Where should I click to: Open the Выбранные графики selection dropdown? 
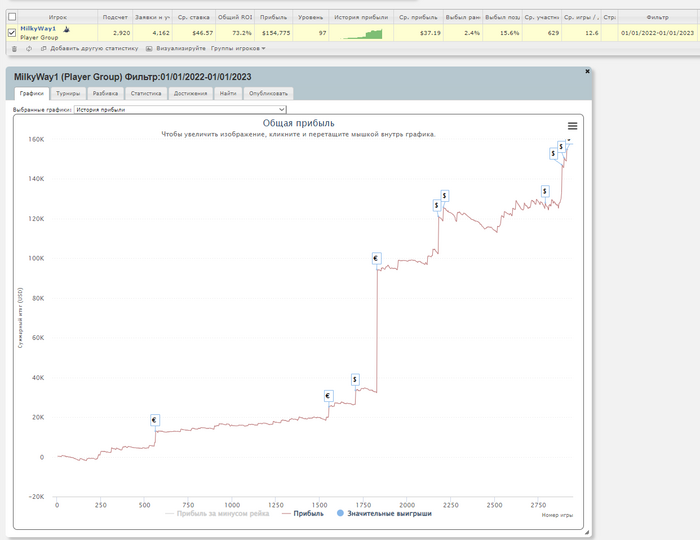coord(180,109)
